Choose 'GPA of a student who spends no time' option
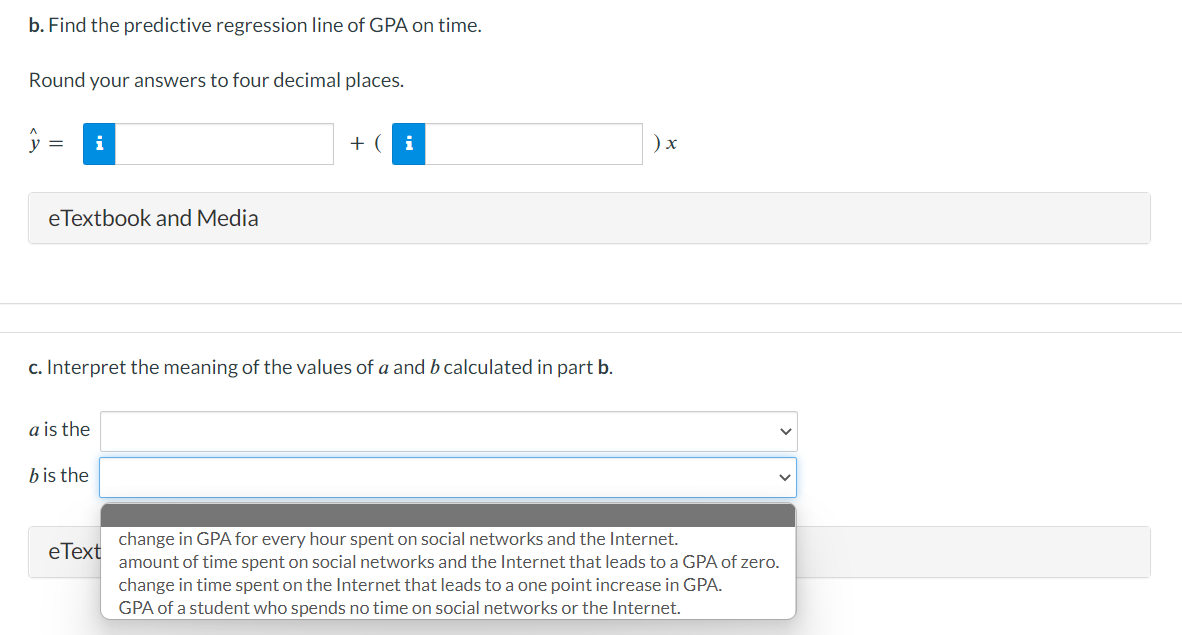This screenshot has height=635, width=1182. point(400,608)
